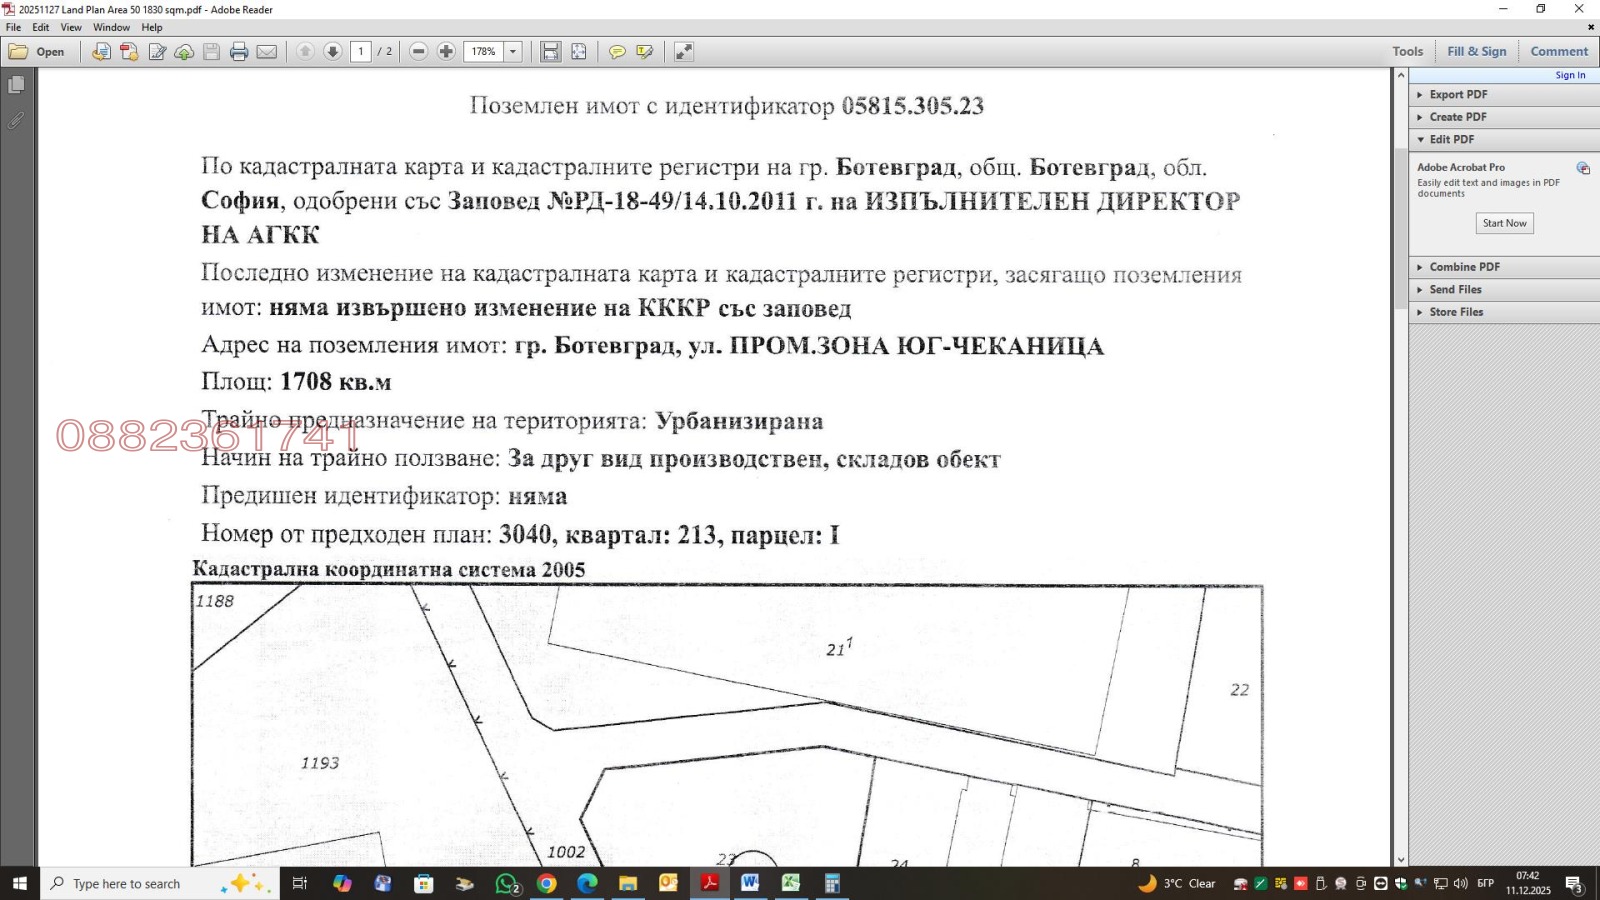Add a sticky note comment
This screenshot has height=900, width=1600.
(x=617, y=51)
